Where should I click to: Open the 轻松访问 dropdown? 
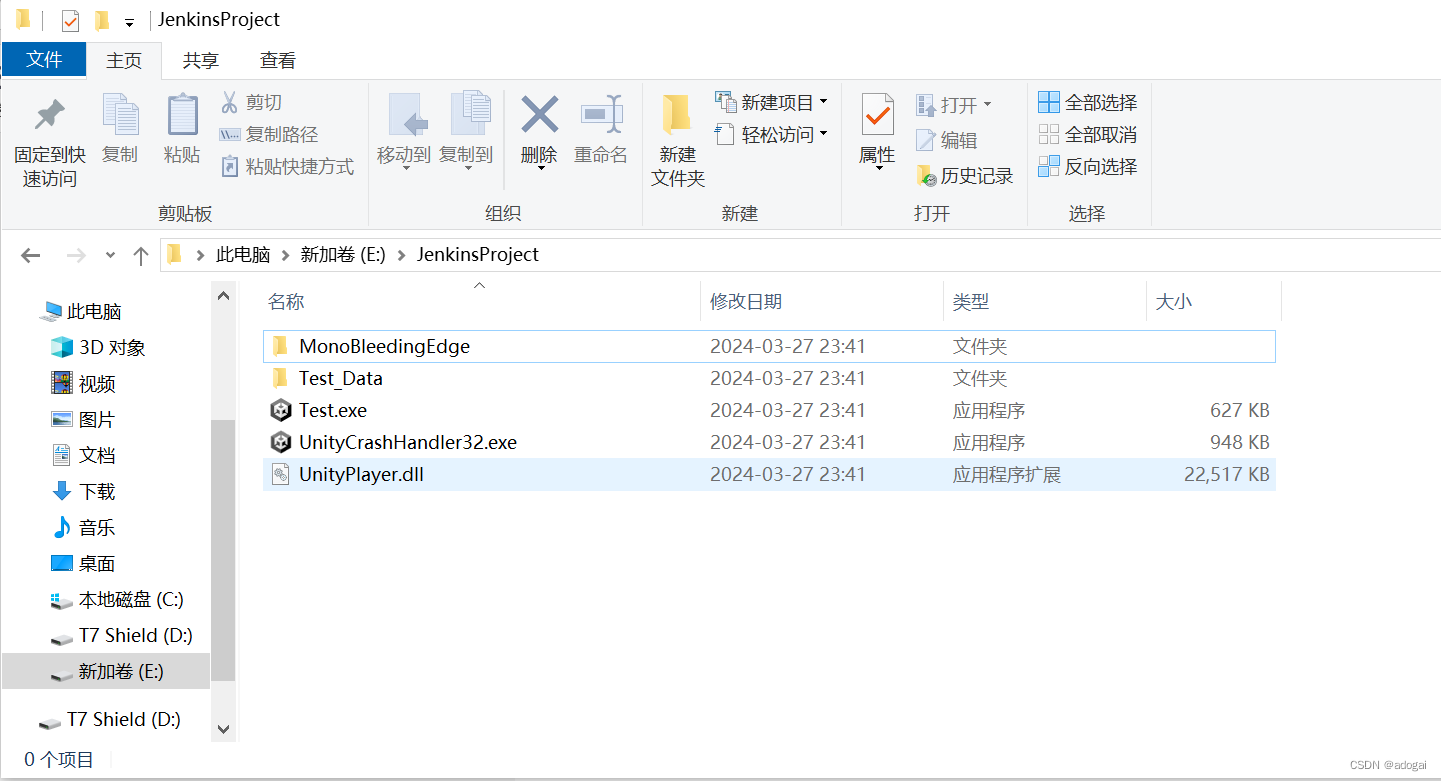(772, 134)
